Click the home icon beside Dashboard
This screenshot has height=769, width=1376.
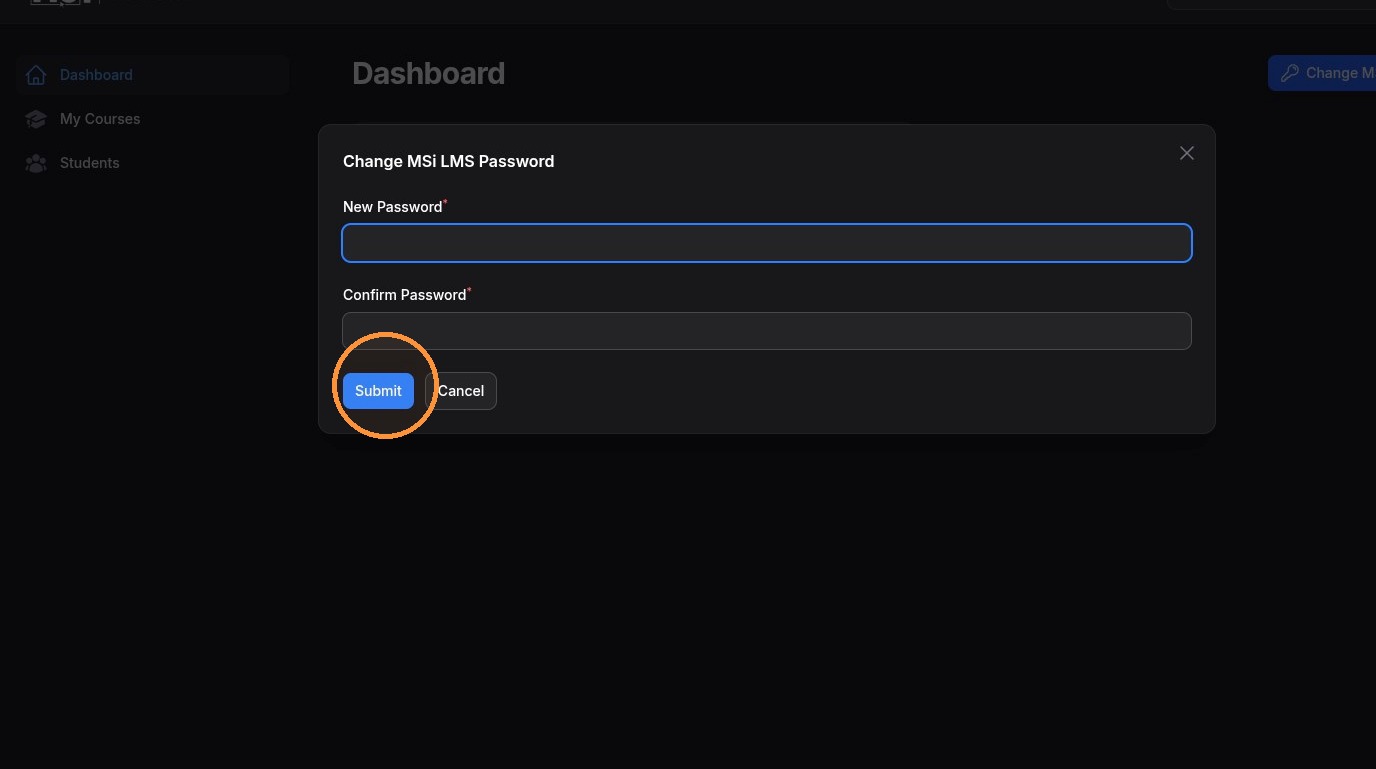click(36, 75)
